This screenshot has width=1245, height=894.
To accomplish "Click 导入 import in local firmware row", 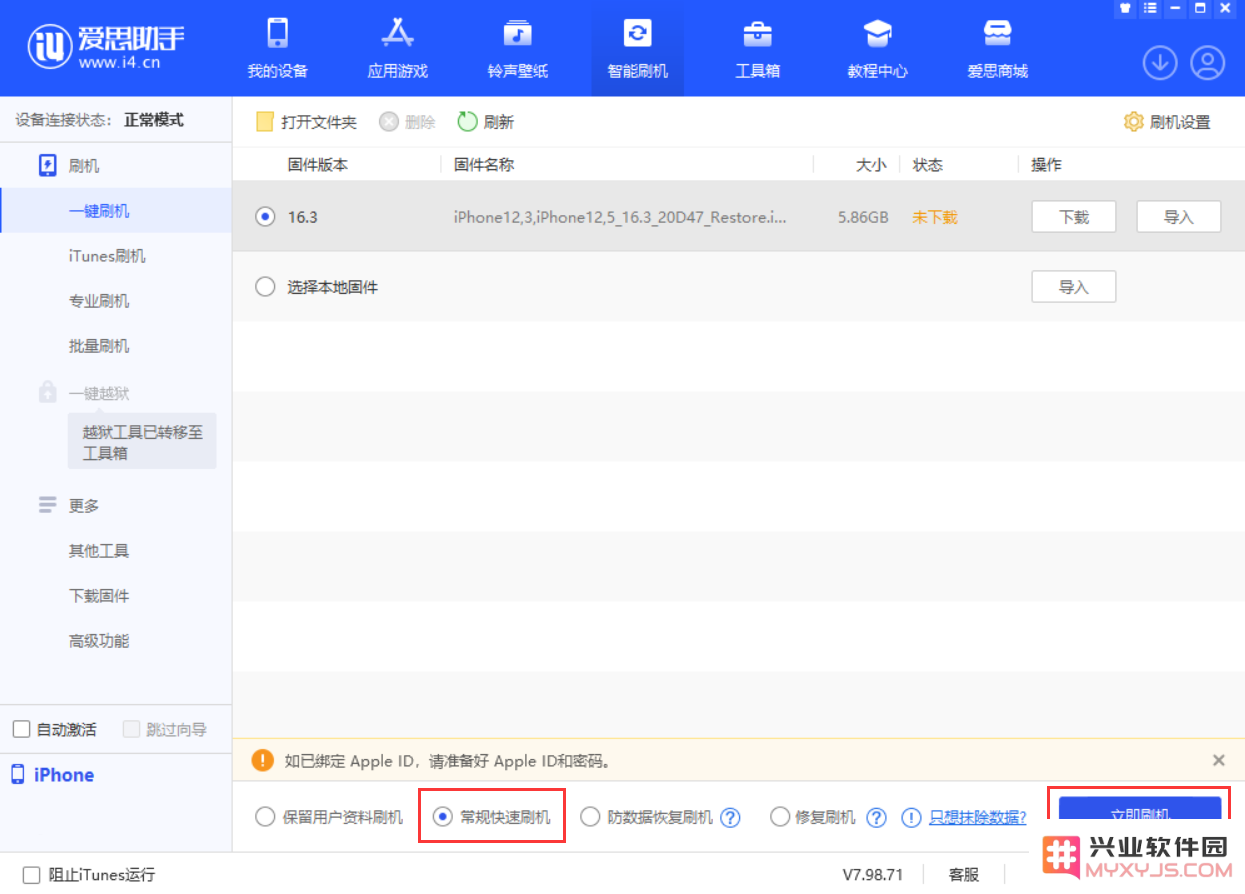I will click(x=1074, y=287).
